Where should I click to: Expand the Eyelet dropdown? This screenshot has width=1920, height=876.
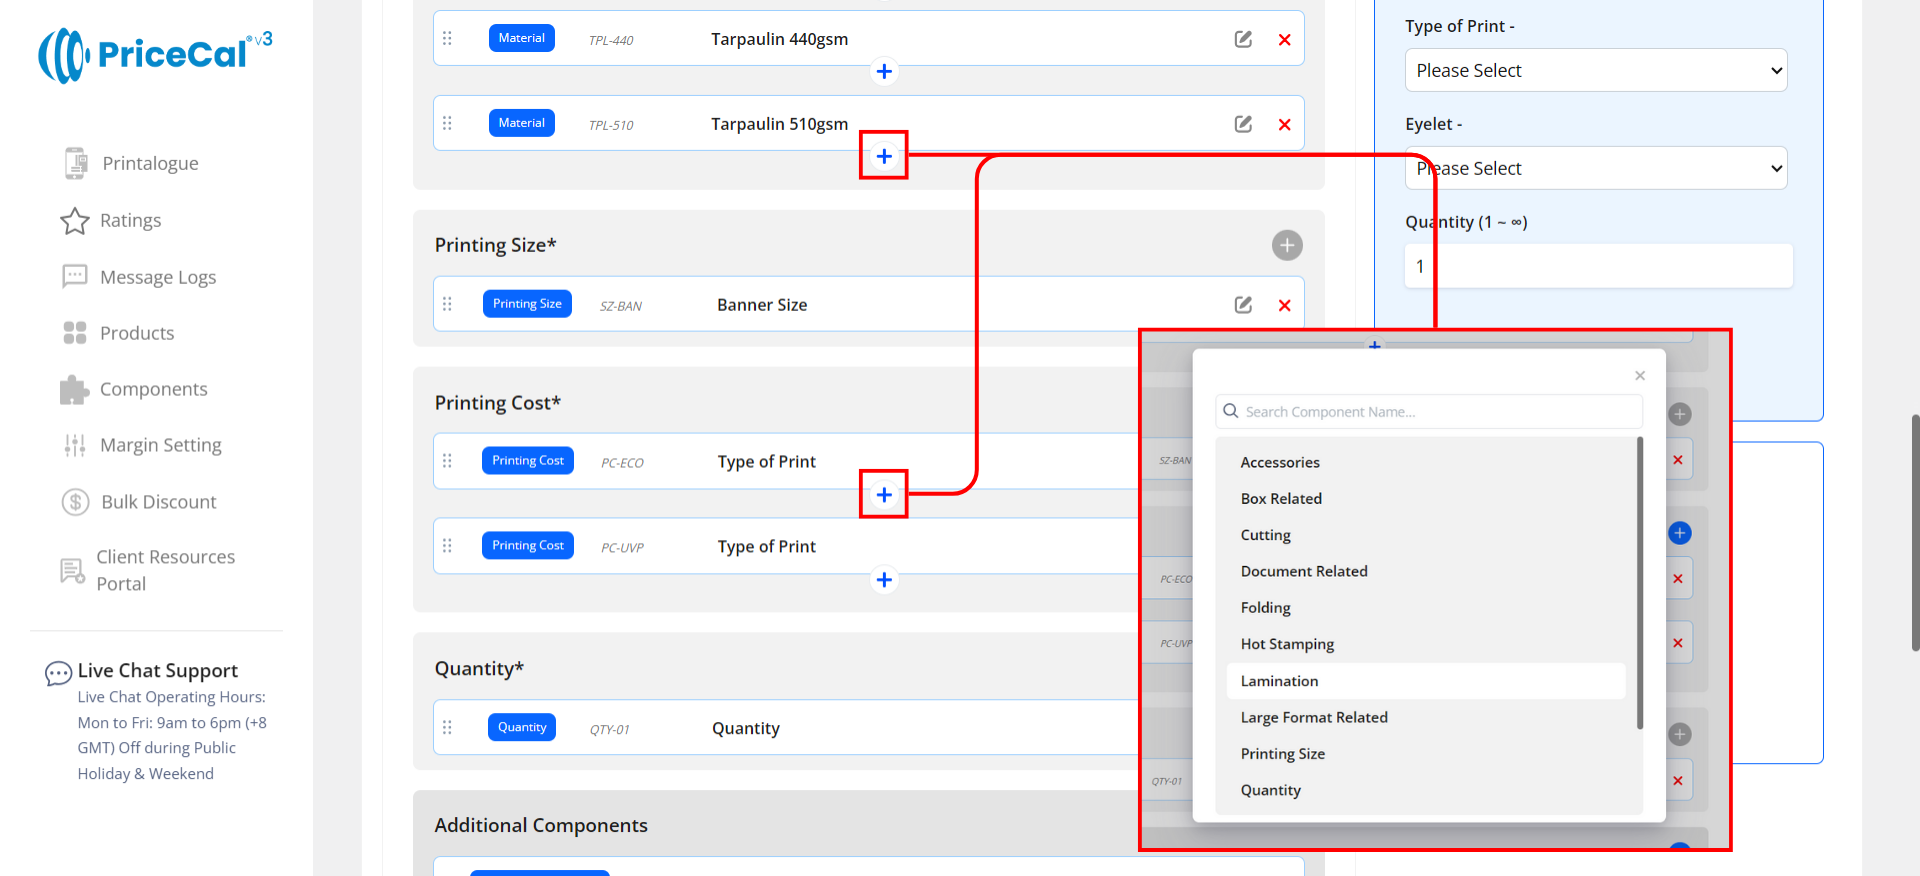1595,169
